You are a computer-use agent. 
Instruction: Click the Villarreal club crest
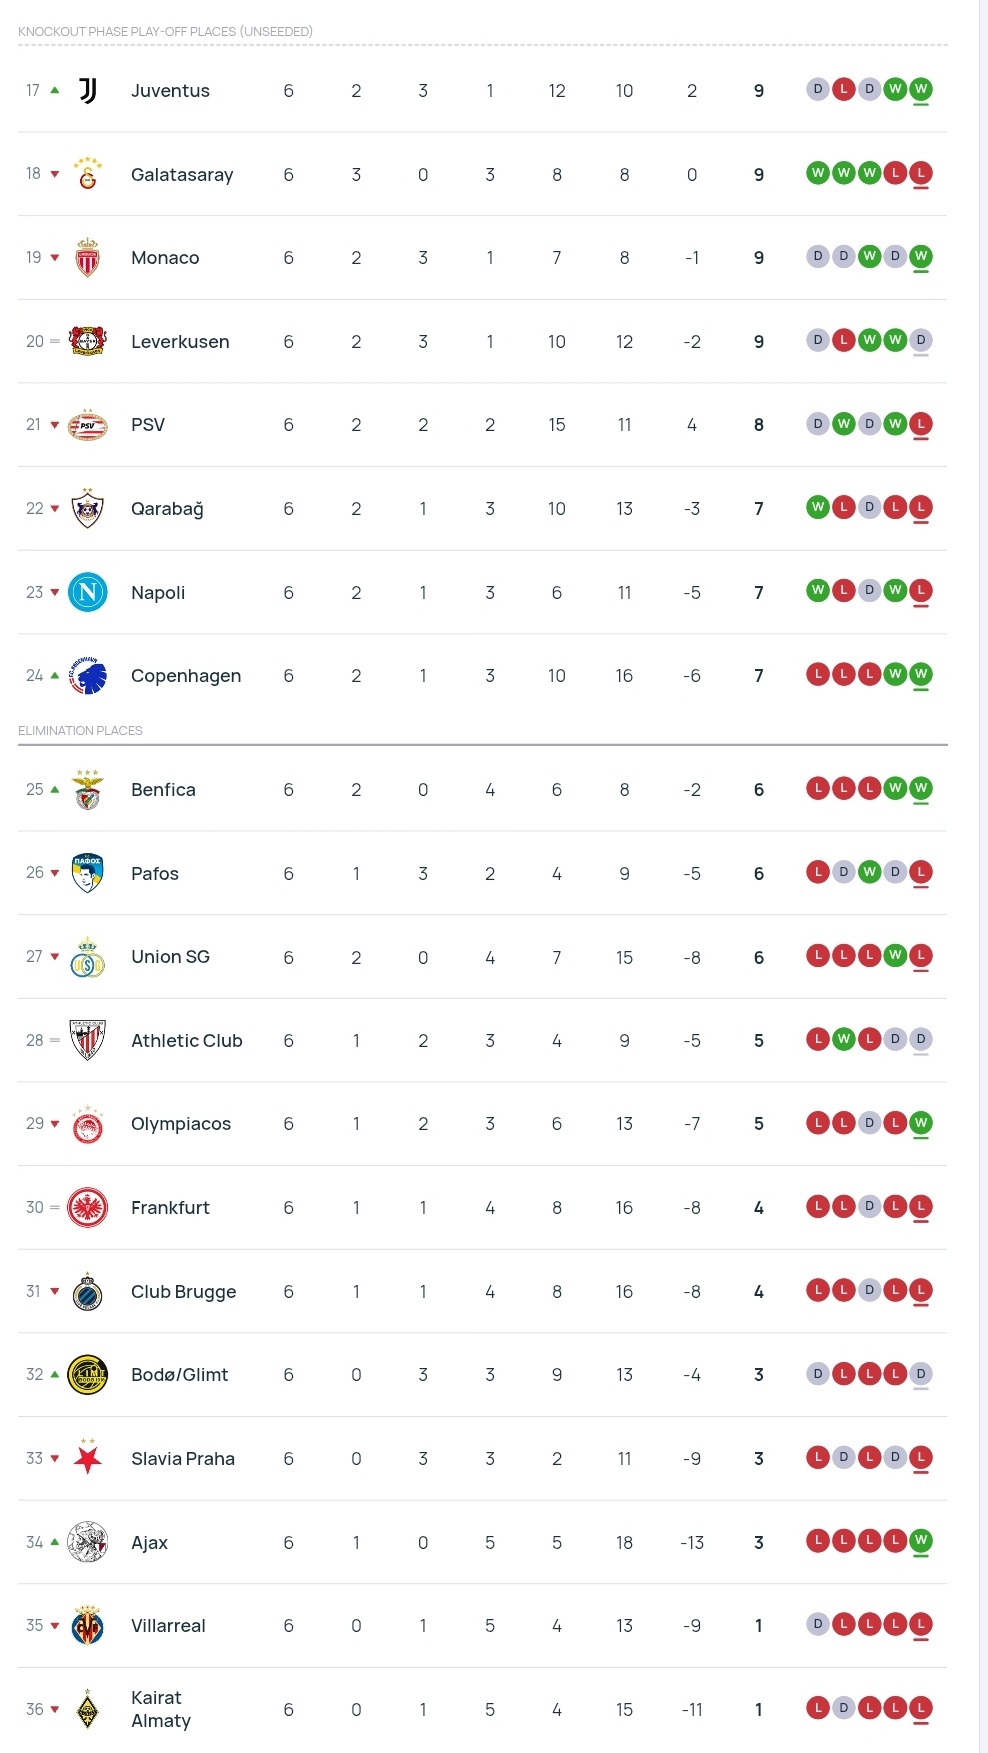[x=88, y=1626]
